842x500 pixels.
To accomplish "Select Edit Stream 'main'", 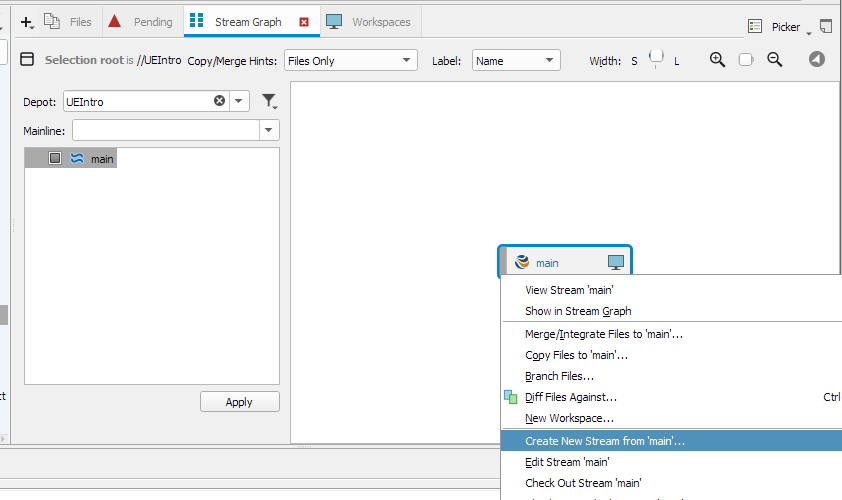I will pyautogui.click(x=567, y=462).
